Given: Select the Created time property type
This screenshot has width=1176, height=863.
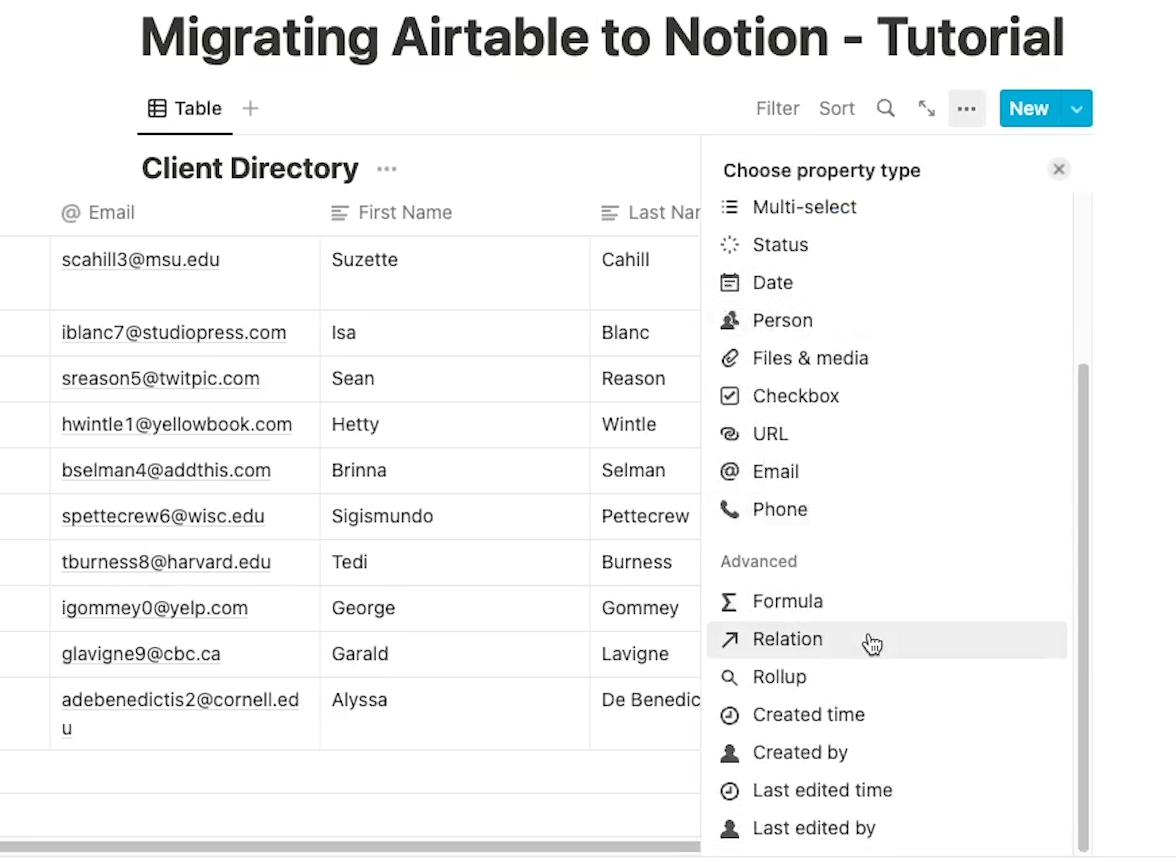Looking at the screenshot, I should click(886, 715).
